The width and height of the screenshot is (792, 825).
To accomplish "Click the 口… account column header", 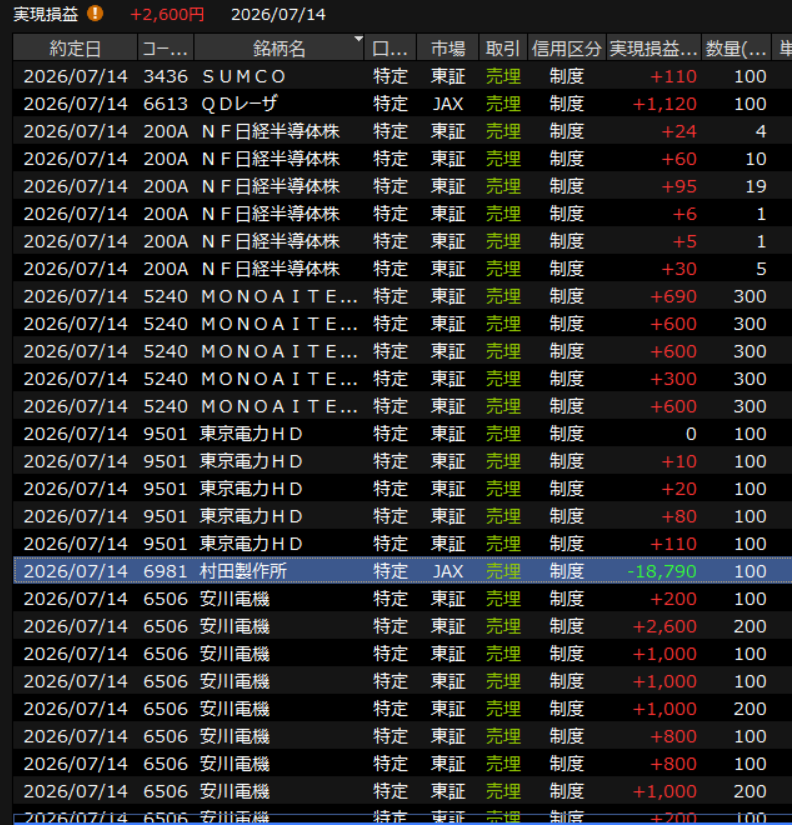I will [390, 48].
